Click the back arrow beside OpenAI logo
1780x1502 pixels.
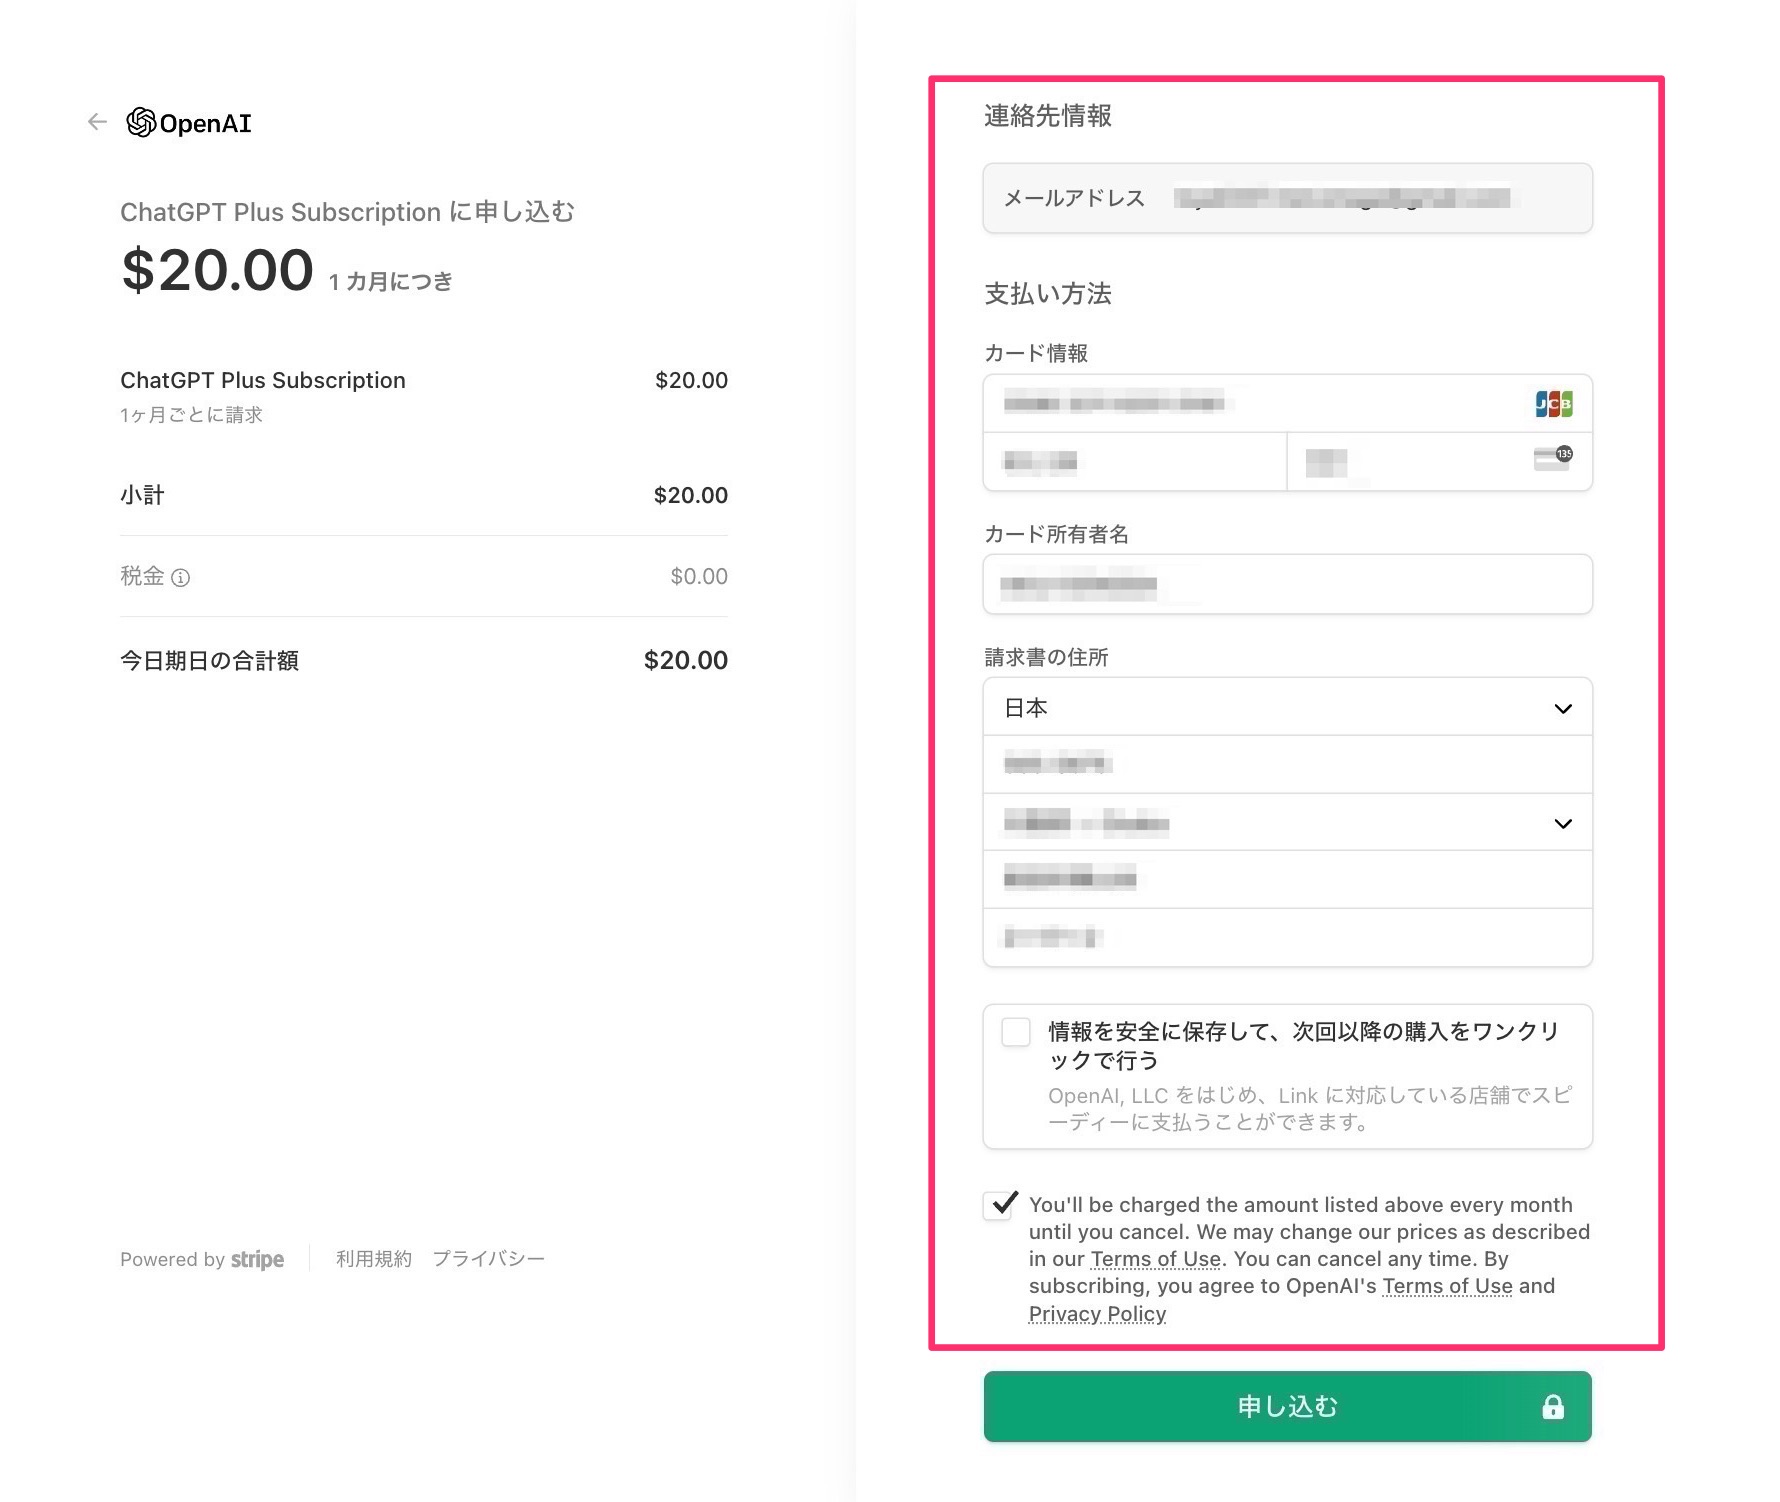[x=97, y=122]
